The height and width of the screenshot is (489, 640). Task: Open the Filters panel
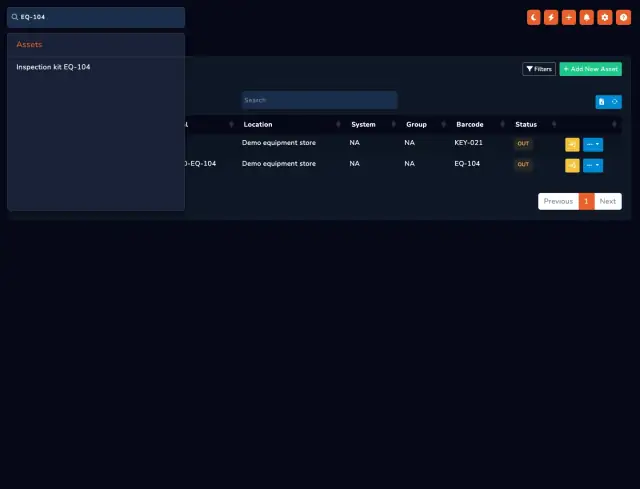point(539,69)
